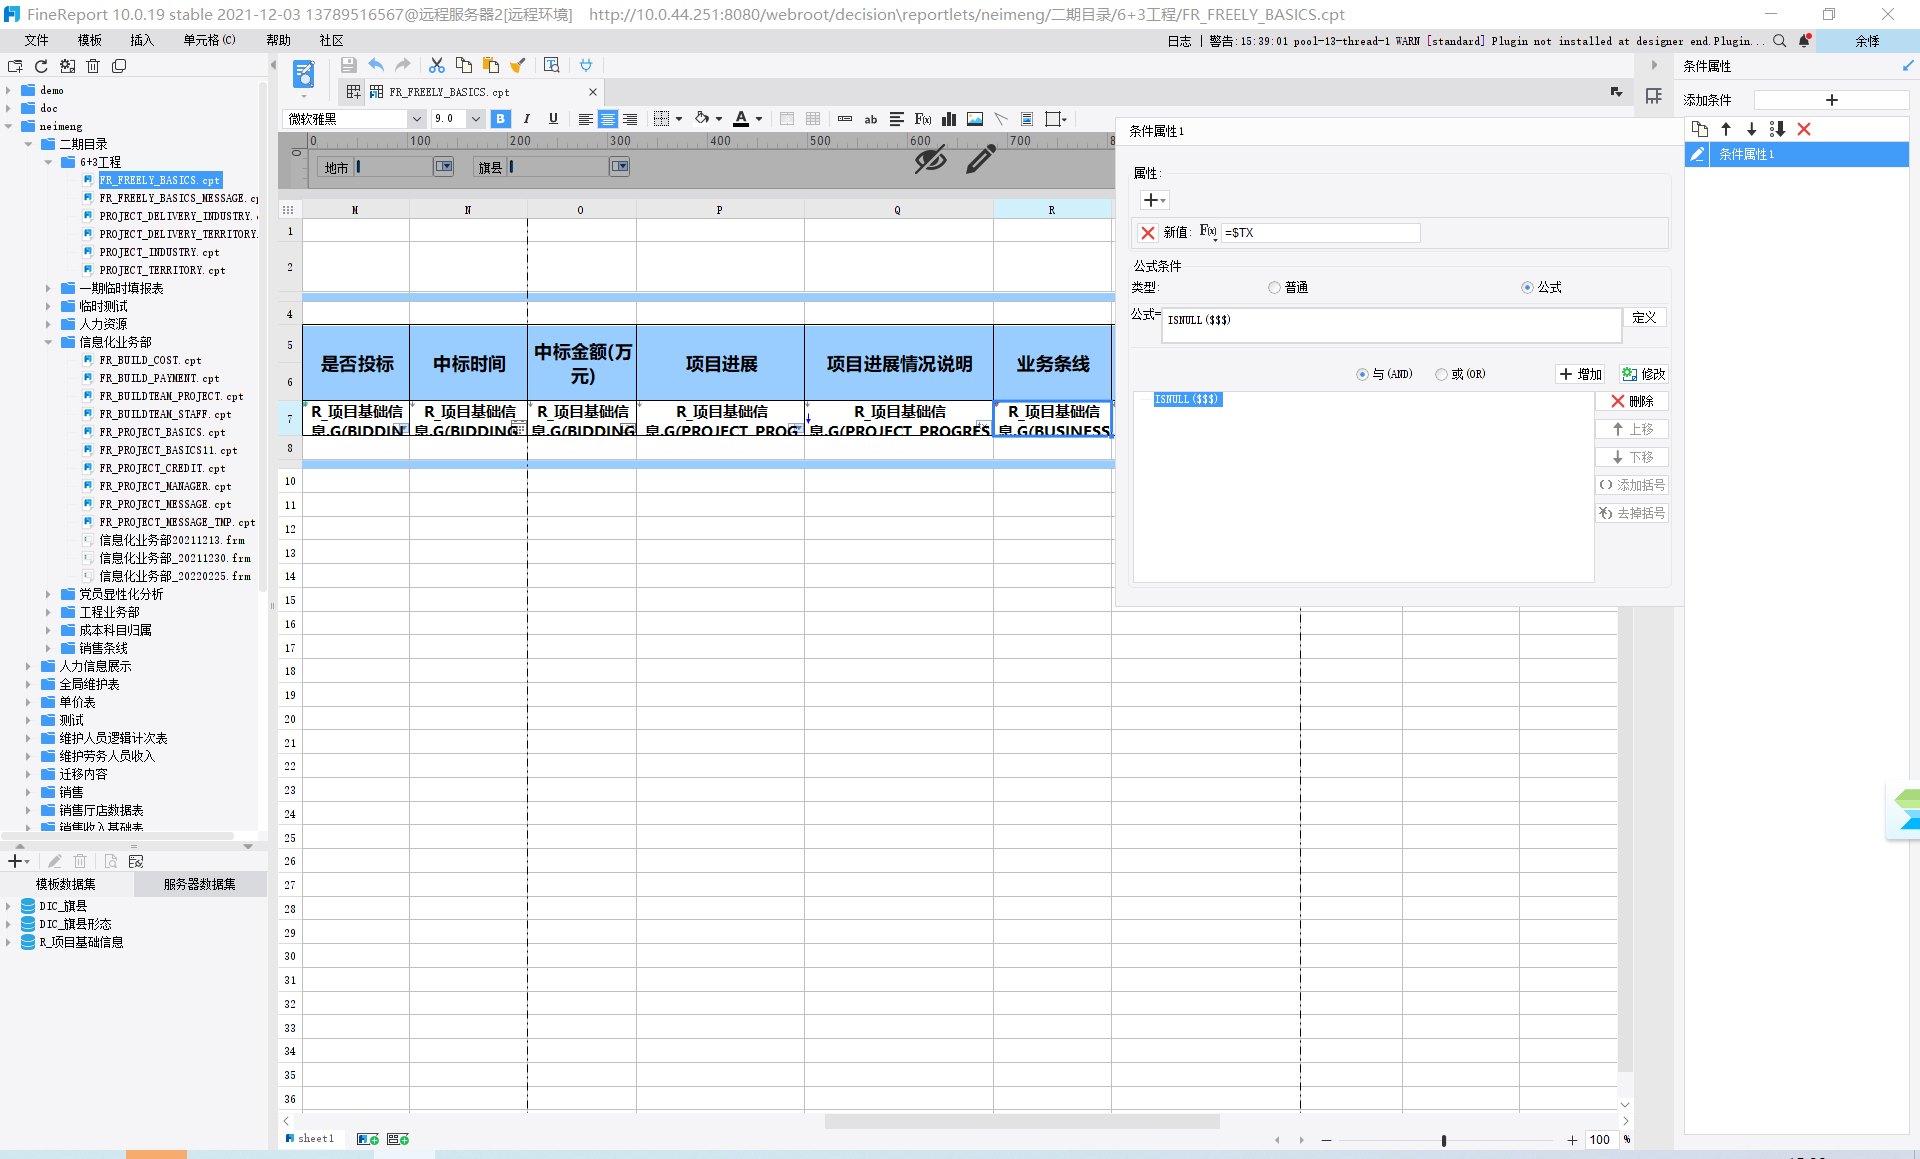Open the add property plus dropdown
Viewport: 1920px width, 1159px height.
pos(1154,200)
